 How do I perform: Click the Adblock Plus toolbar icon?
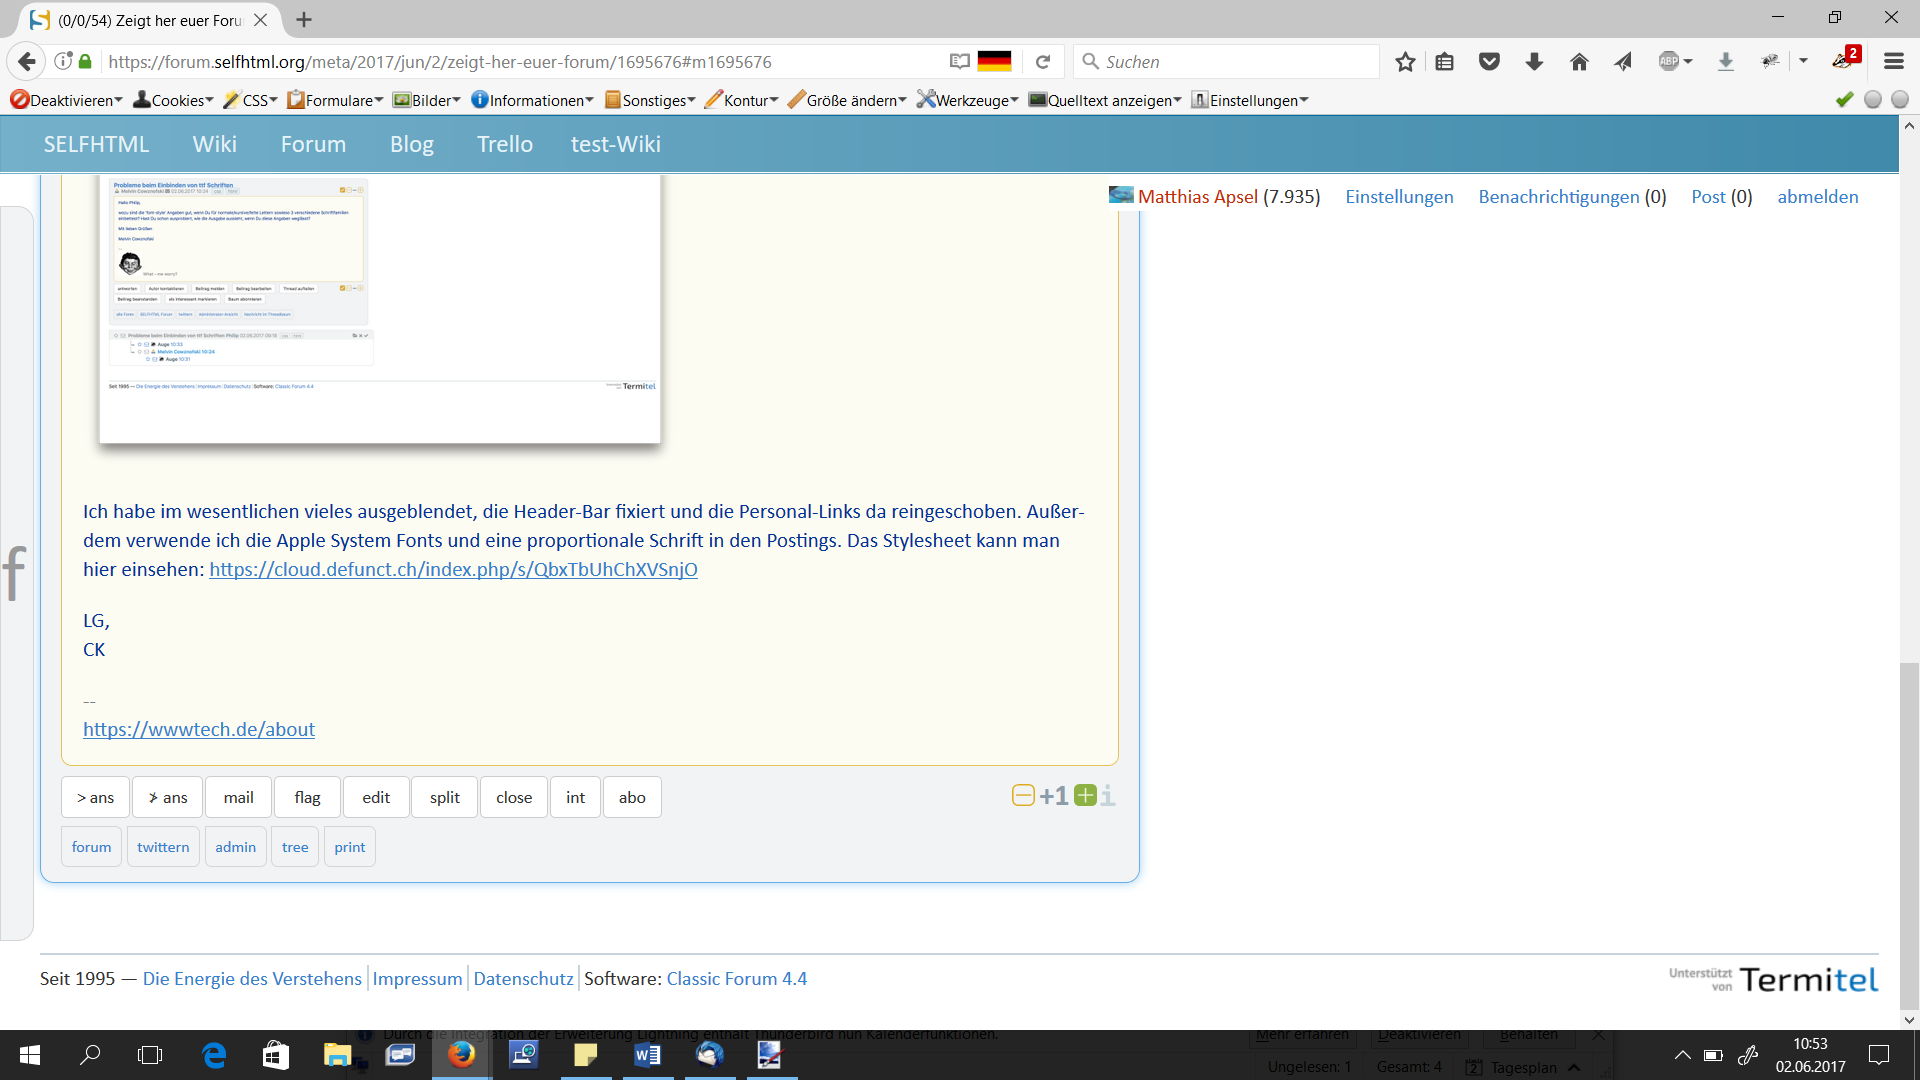tap(1668, 61)
